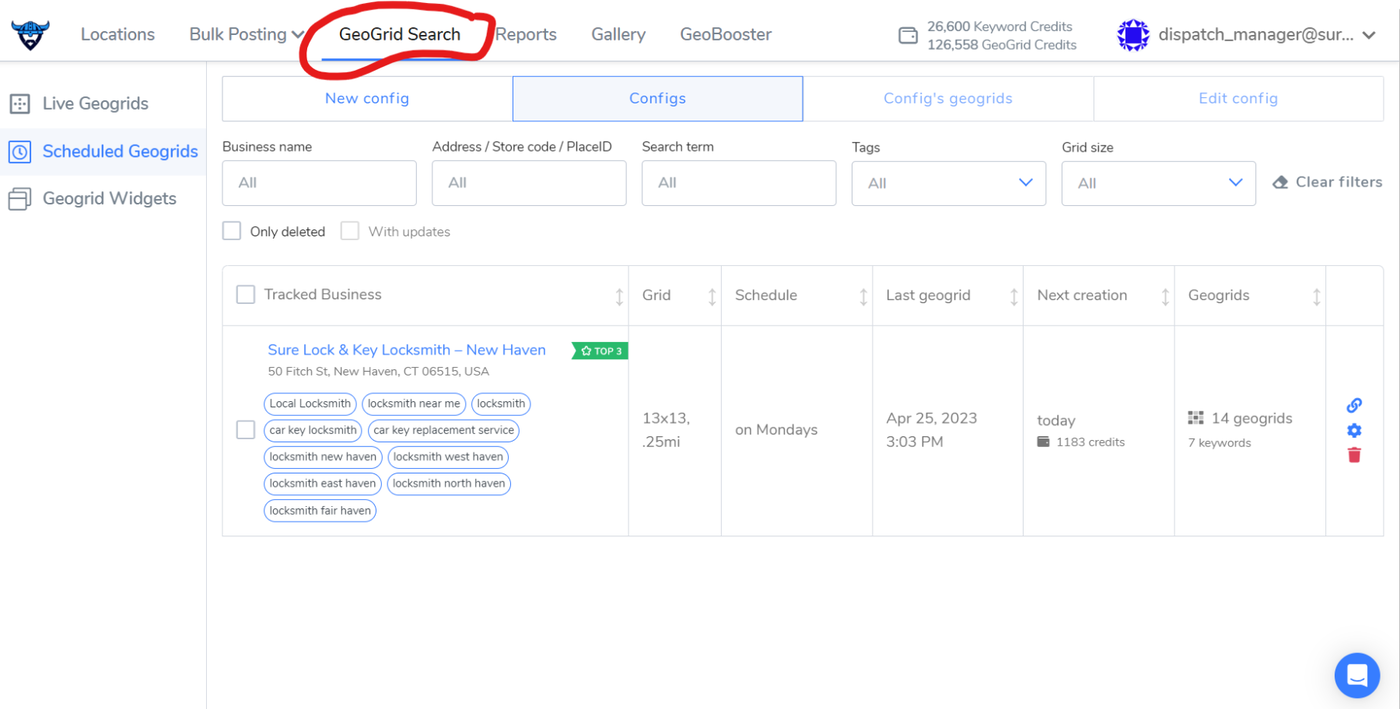Toggle the Only deleted checkbox
1400x709 pixels.
click(232, 231)
